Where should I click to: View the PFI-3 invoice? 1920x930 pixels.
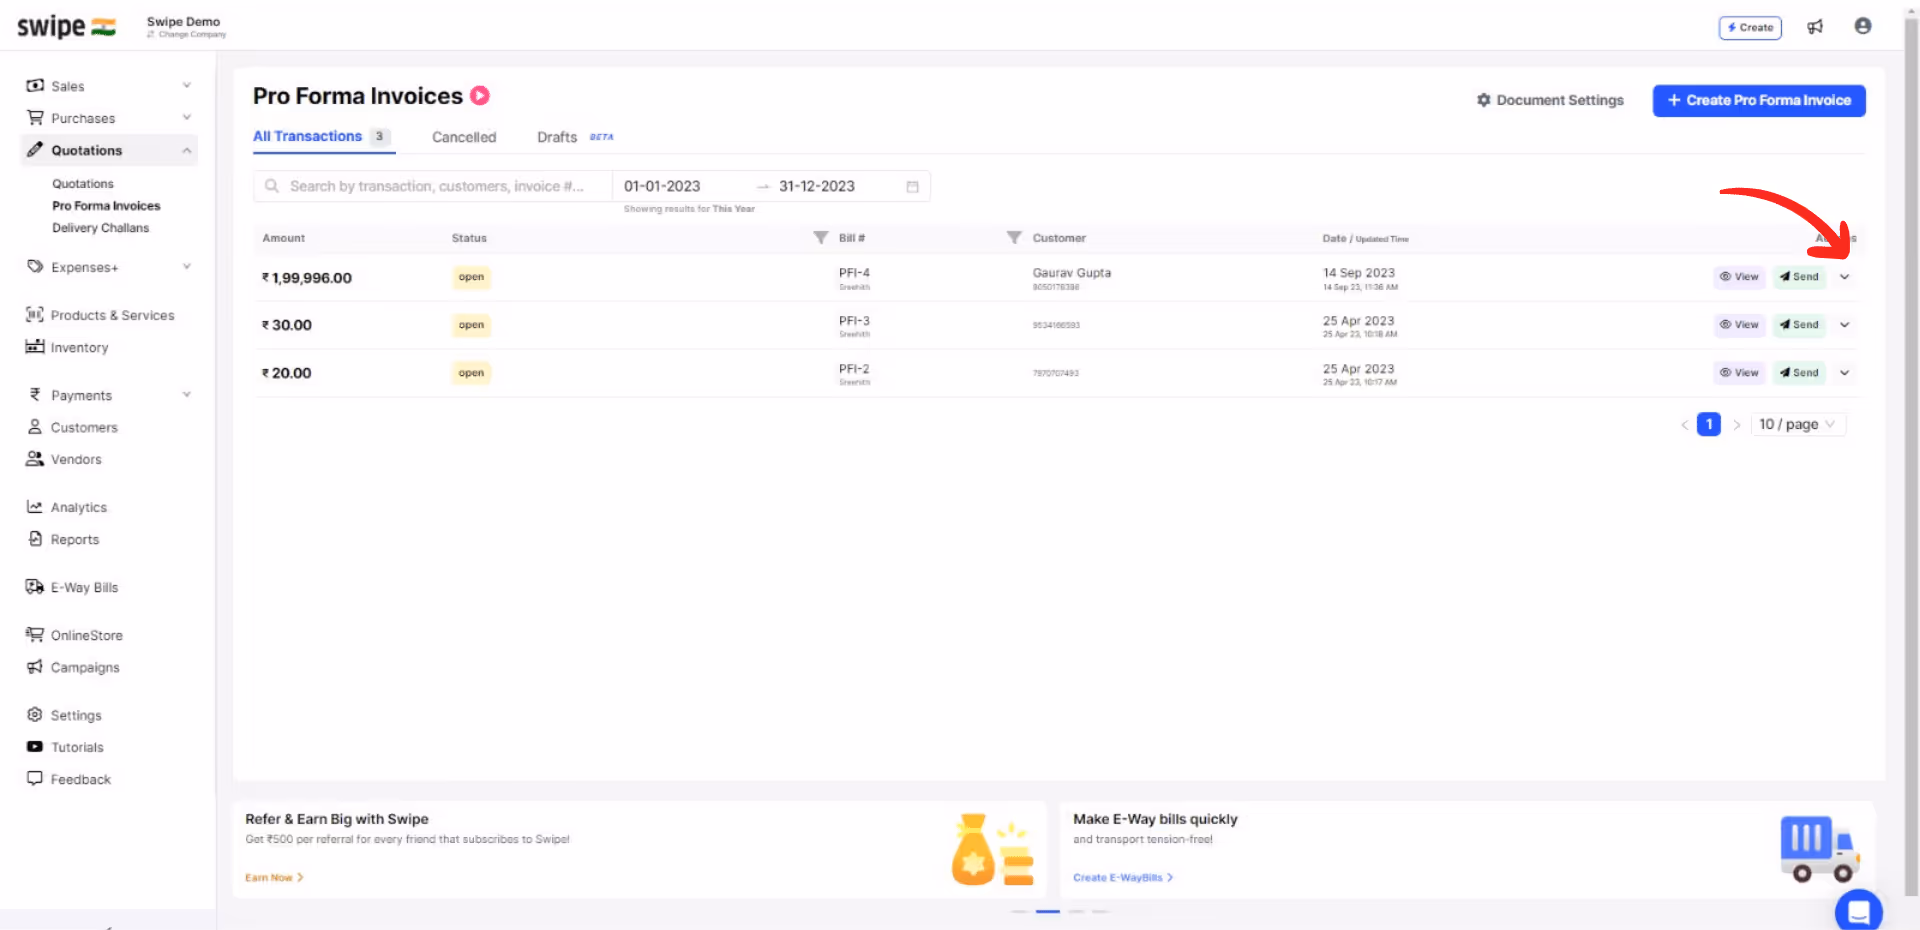pos(1739,325)
